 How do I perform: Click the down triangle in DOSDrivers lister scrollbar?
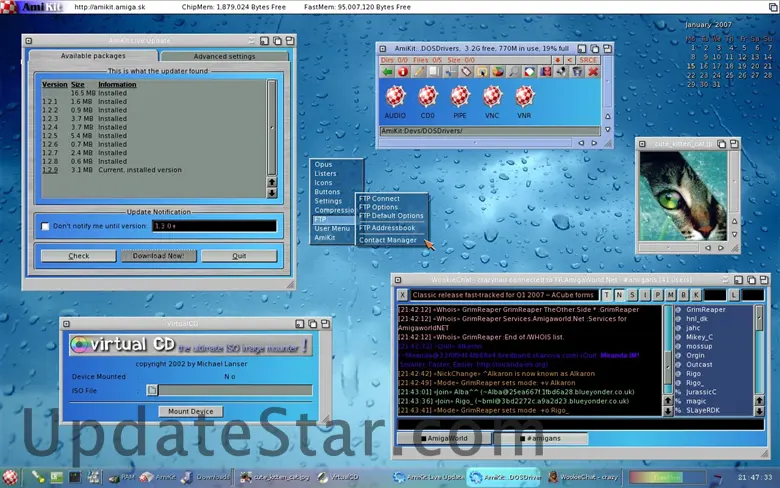pyautogui.click(x=608, y=129)
